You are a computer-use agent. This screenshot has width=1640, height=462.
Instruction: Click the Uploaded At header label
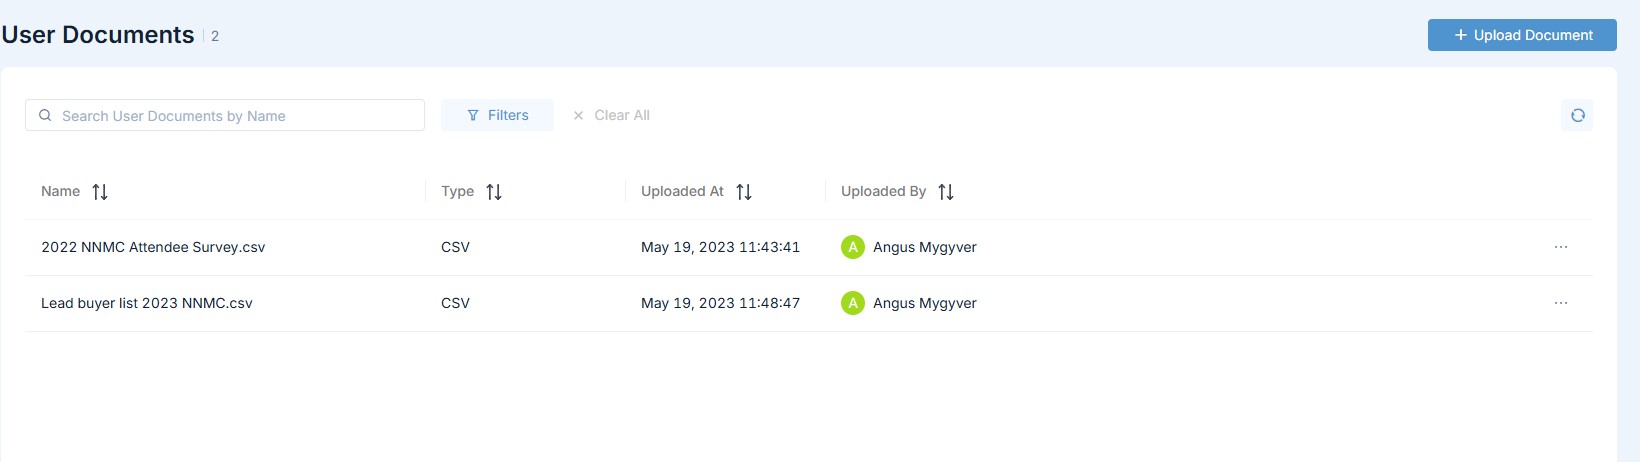pyautogui.click(x=682, y=191)
